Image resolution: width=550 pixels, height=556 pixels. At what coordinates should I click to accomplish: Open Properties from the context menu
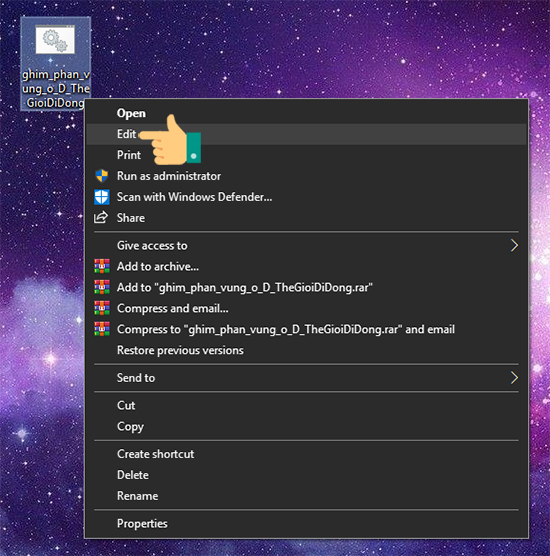[306, 523]
